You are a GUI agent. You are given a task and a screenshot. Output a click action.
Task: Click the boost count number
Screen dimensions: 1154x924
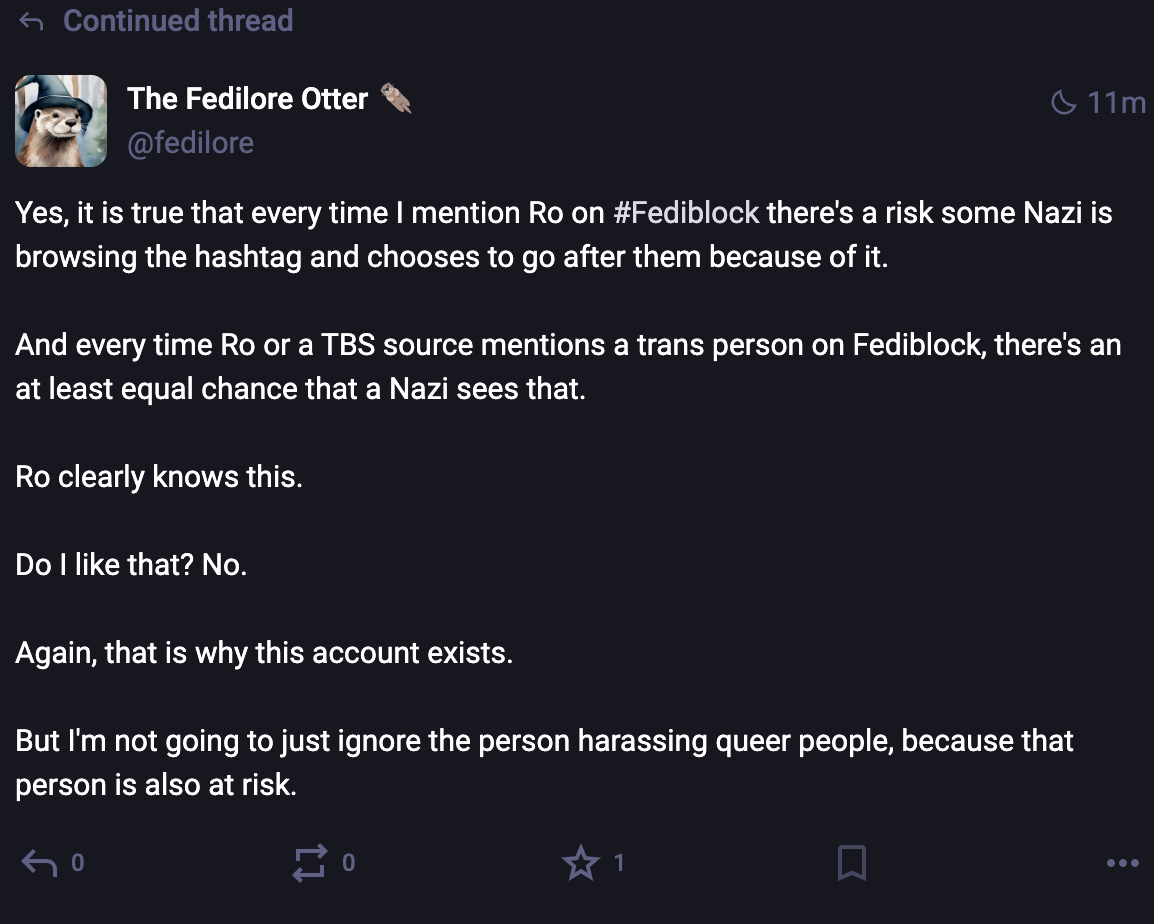[x=348, y=862]
